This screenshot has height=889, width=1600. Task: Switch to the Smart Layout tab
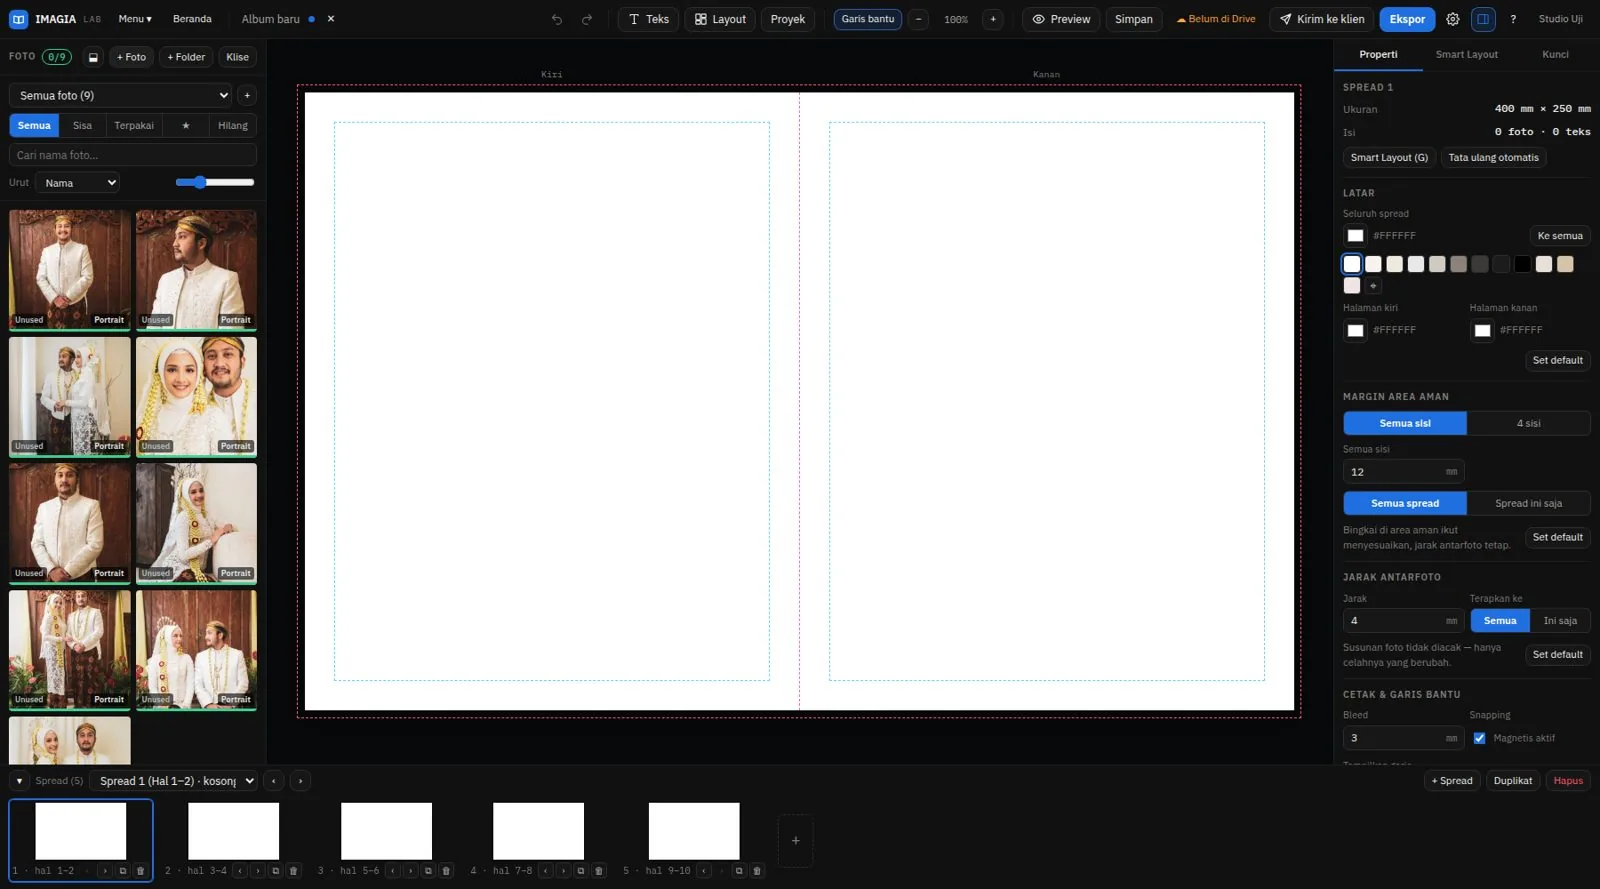tap(1466, 55)
